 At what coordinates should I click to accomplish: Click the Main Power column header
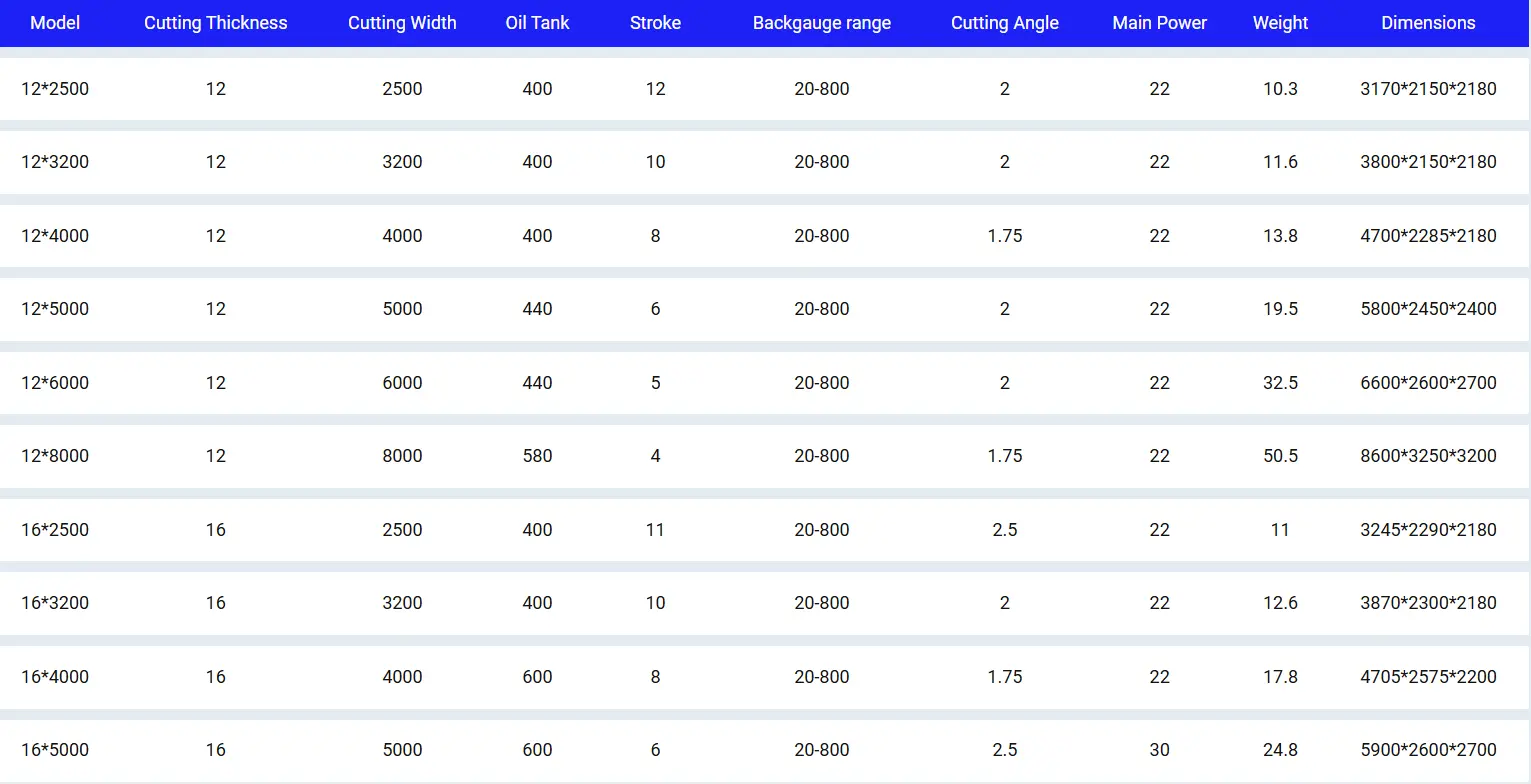pos(1159,23)
